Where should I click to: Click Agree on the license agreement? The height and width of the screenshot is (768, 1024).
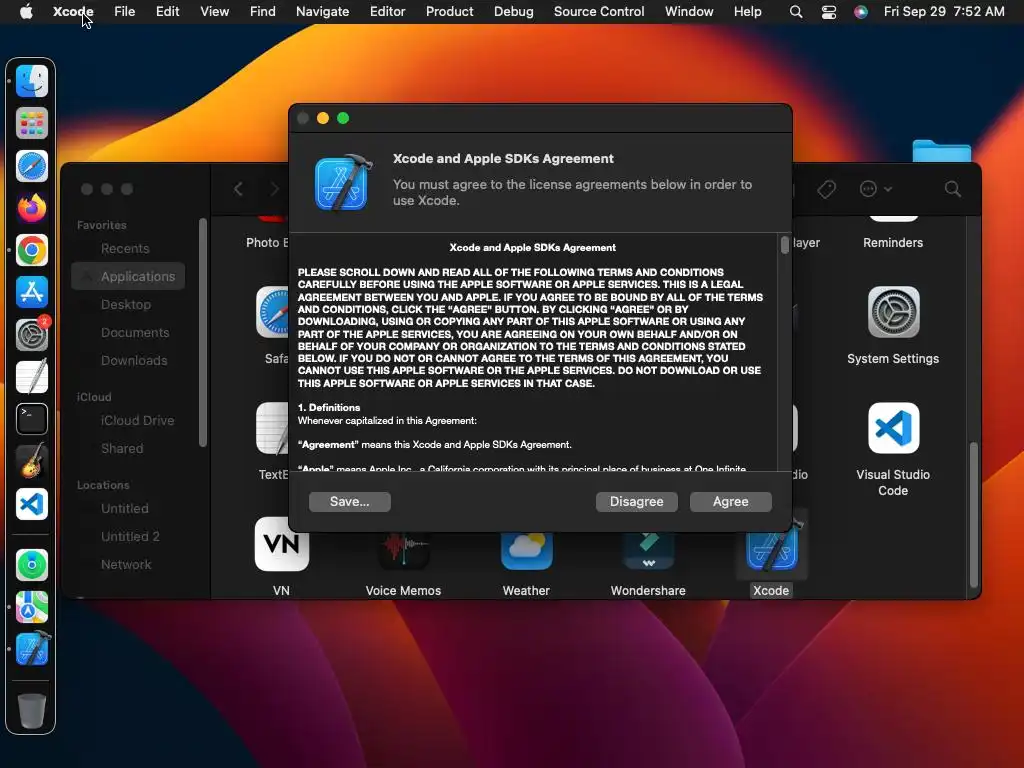730,502
